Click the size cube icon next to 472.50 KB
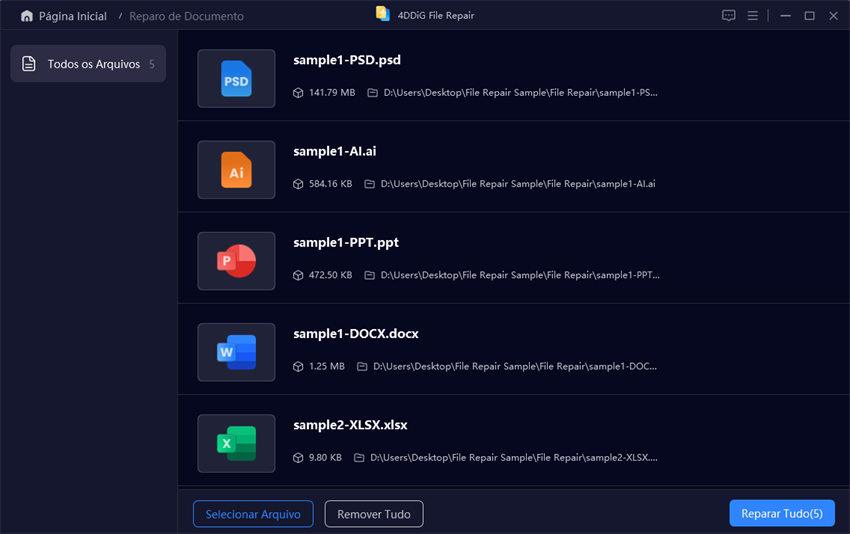850x534 pixels. click(298, 275)
